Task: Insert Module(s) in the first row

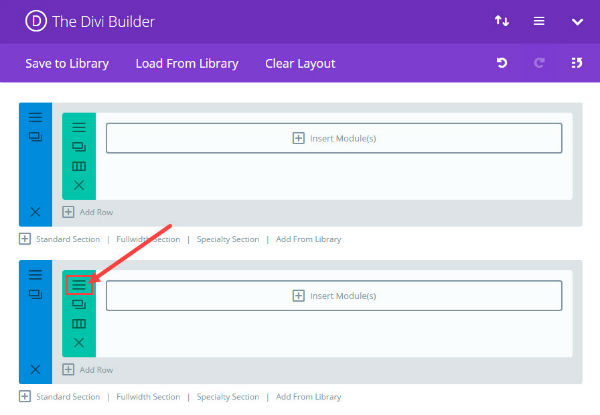Action: coord(334,138)
